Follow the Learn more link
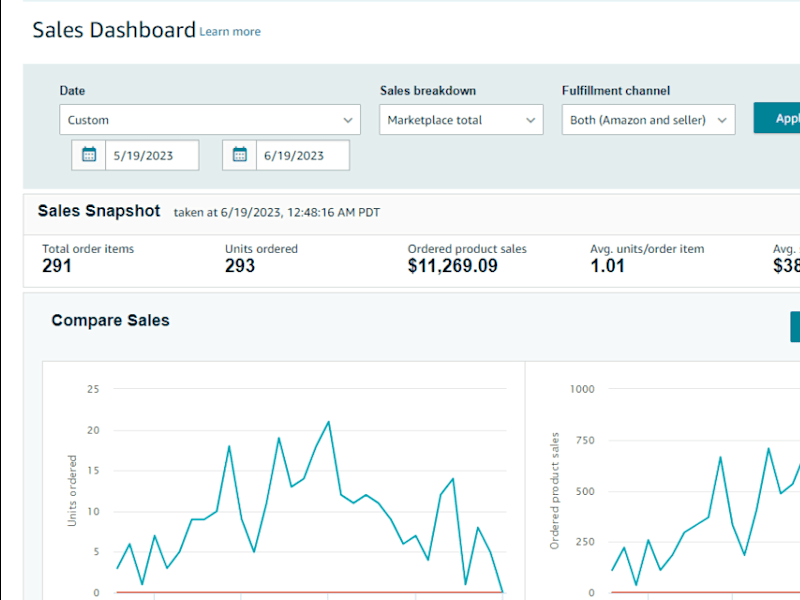 coord(230,32)
